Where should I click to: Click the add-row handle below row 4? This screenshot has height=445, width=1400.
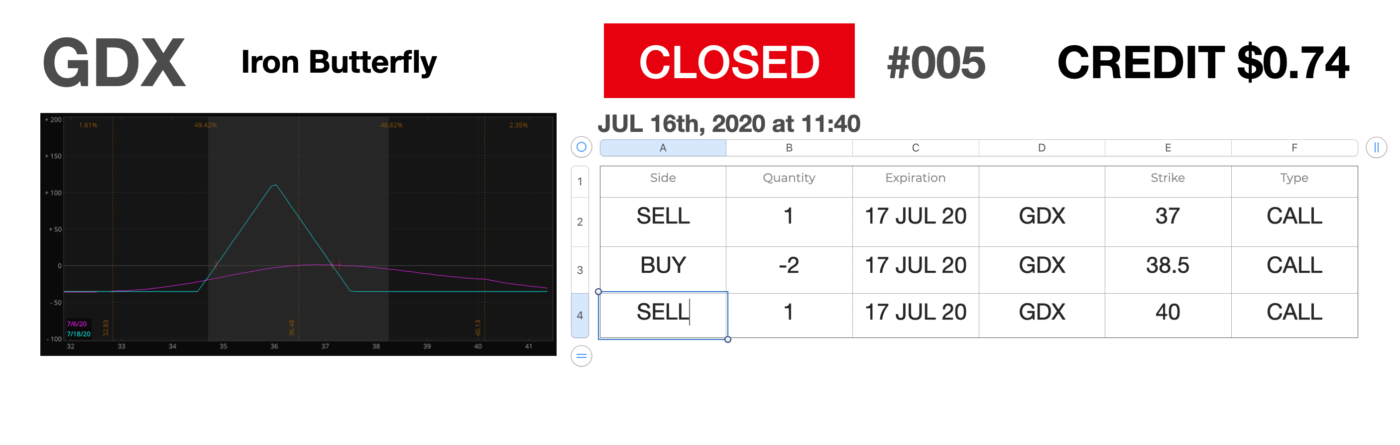[x=581, y=355]
